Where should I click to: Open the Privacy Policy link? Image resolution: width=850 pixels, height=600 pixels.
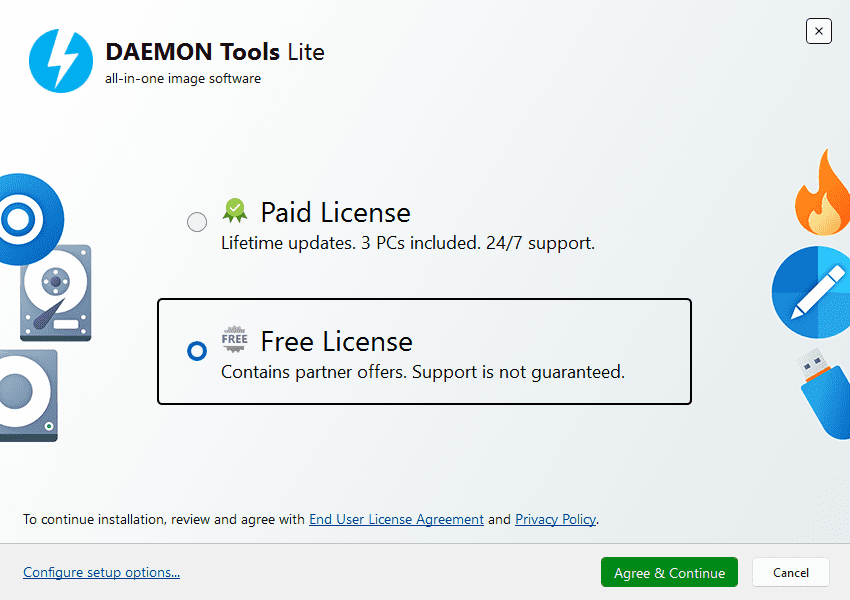(555, 520)
